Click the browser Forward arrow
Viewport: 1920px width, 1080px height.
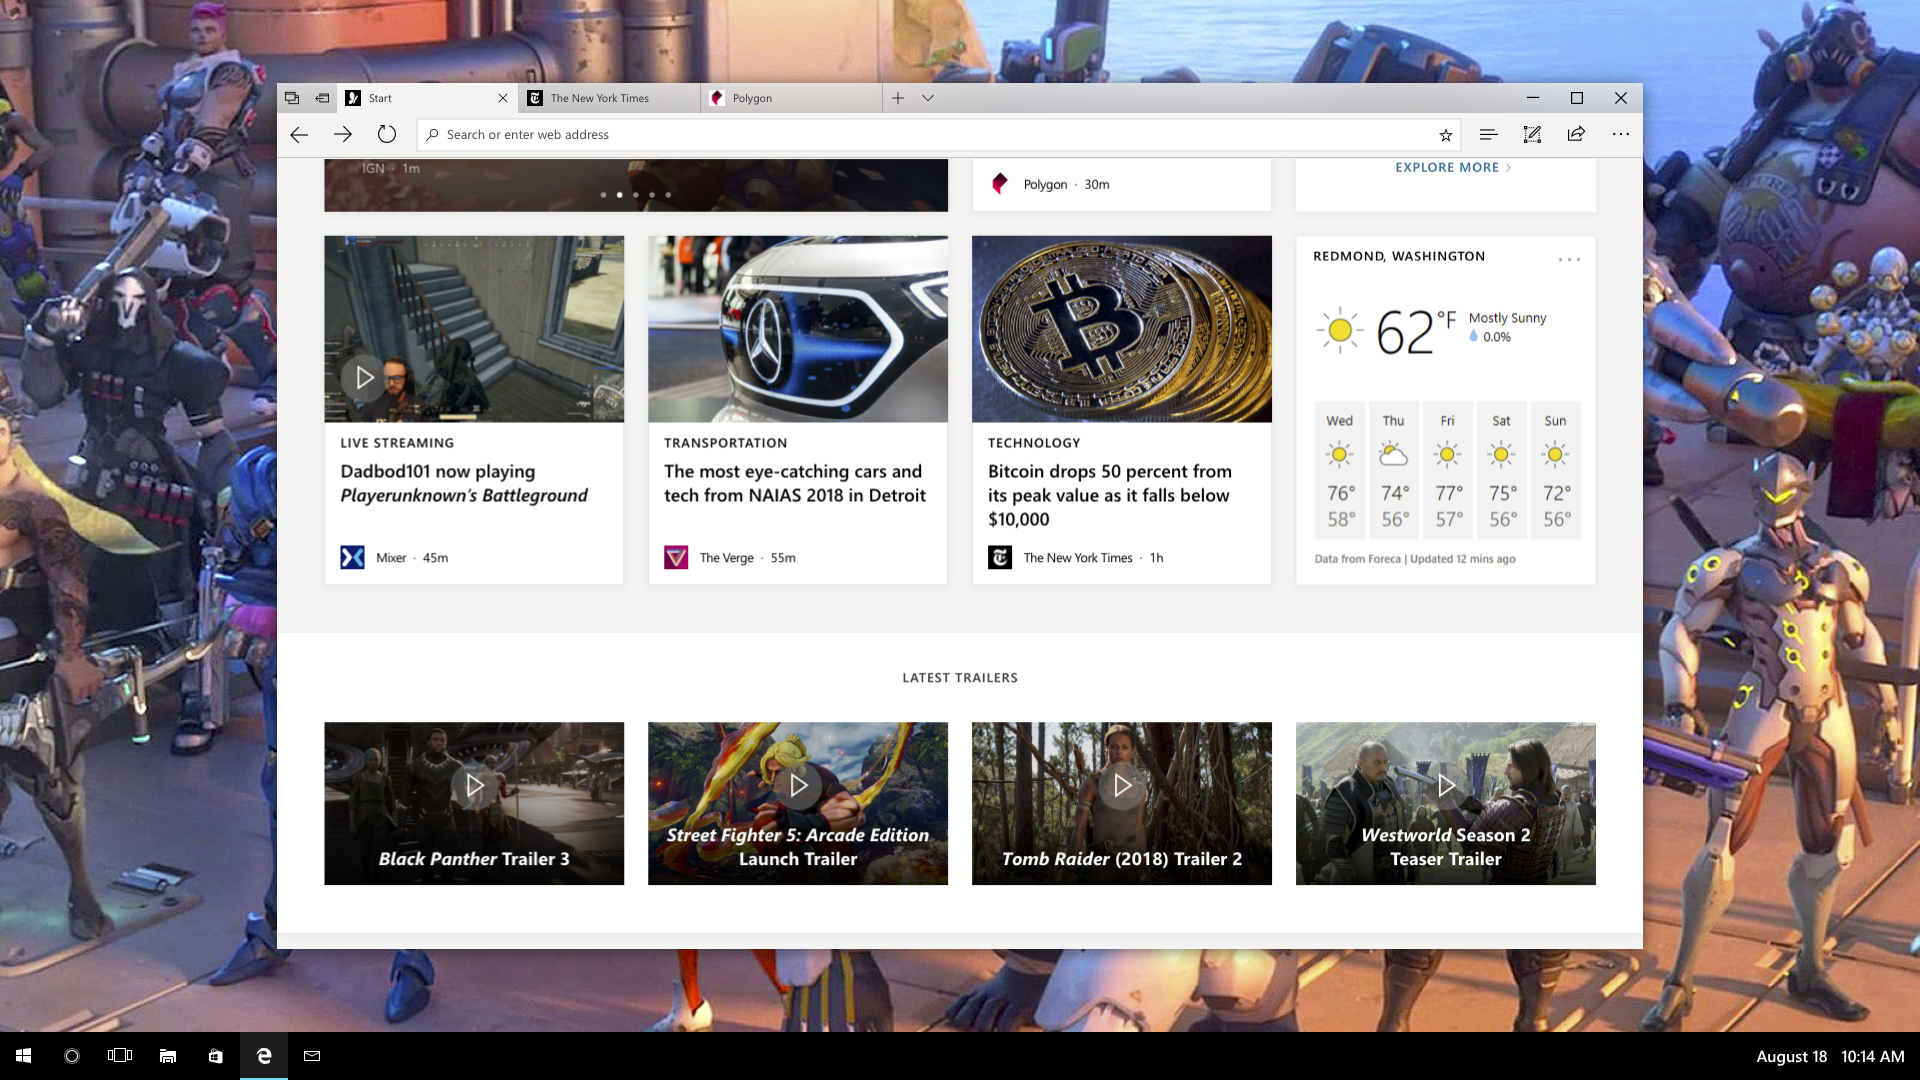tap(342, 135)
